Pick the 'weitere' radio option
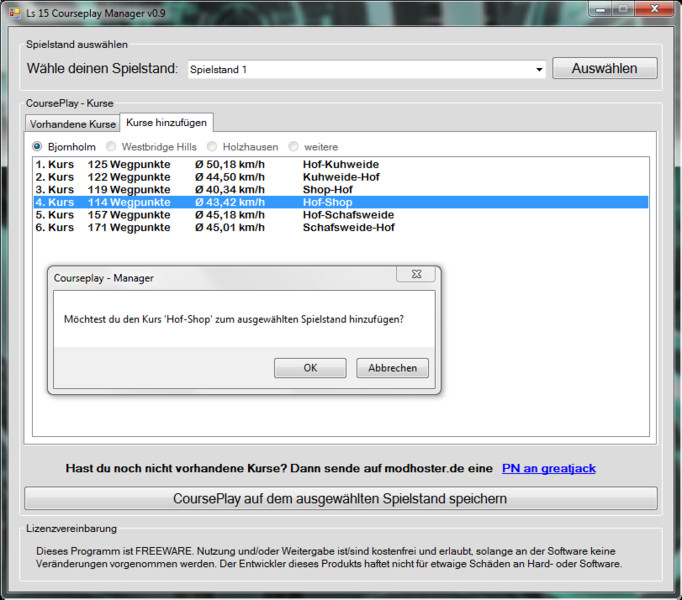682x600 pixels. pos(294,147)
